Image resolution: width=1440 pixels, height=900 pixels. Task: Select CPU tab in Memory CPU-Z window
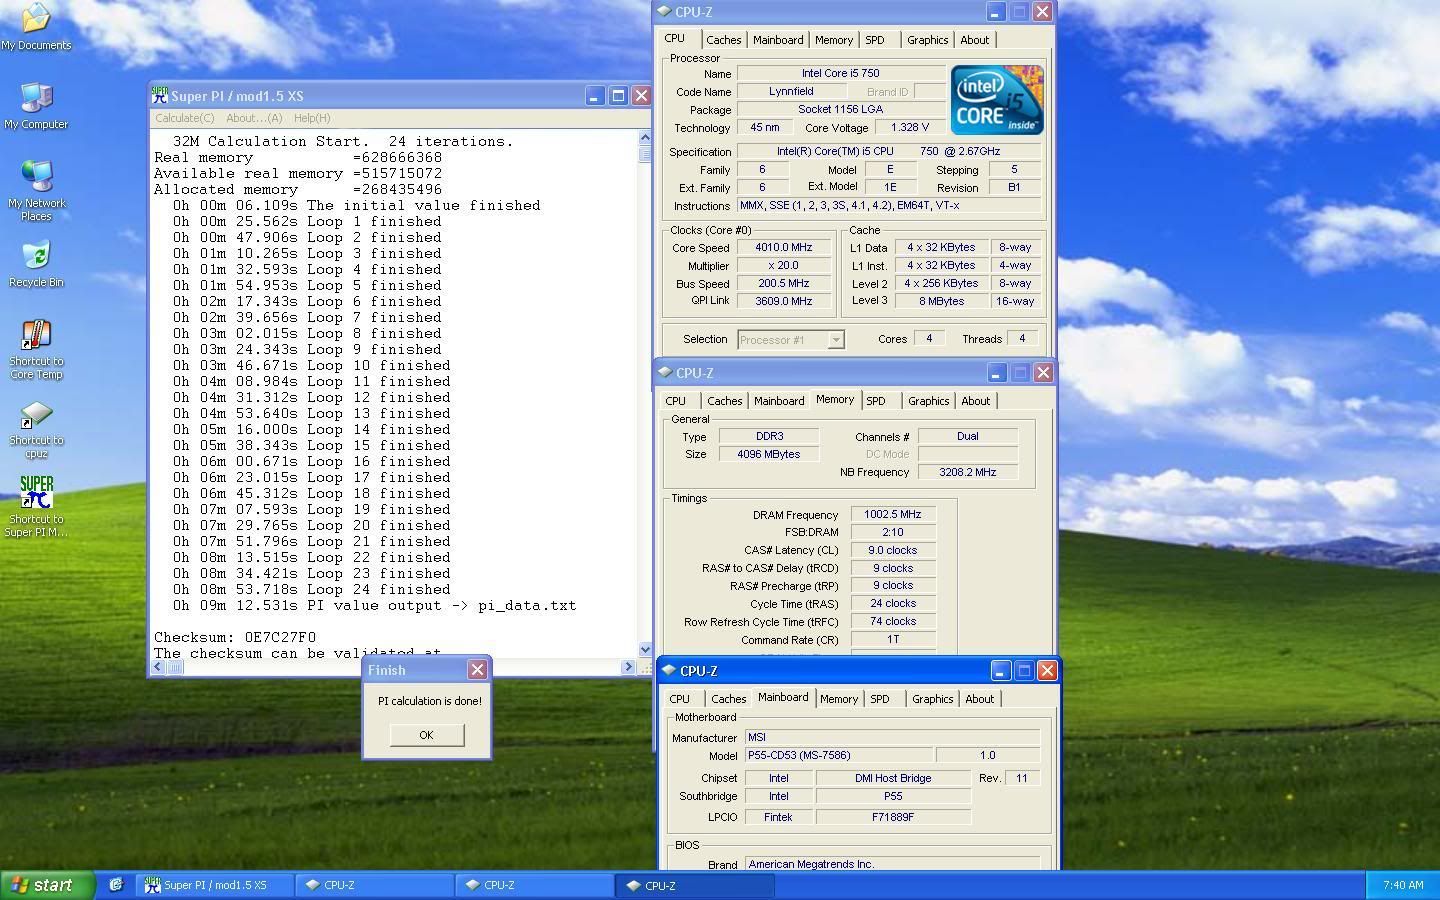click(x=676, y=401)
